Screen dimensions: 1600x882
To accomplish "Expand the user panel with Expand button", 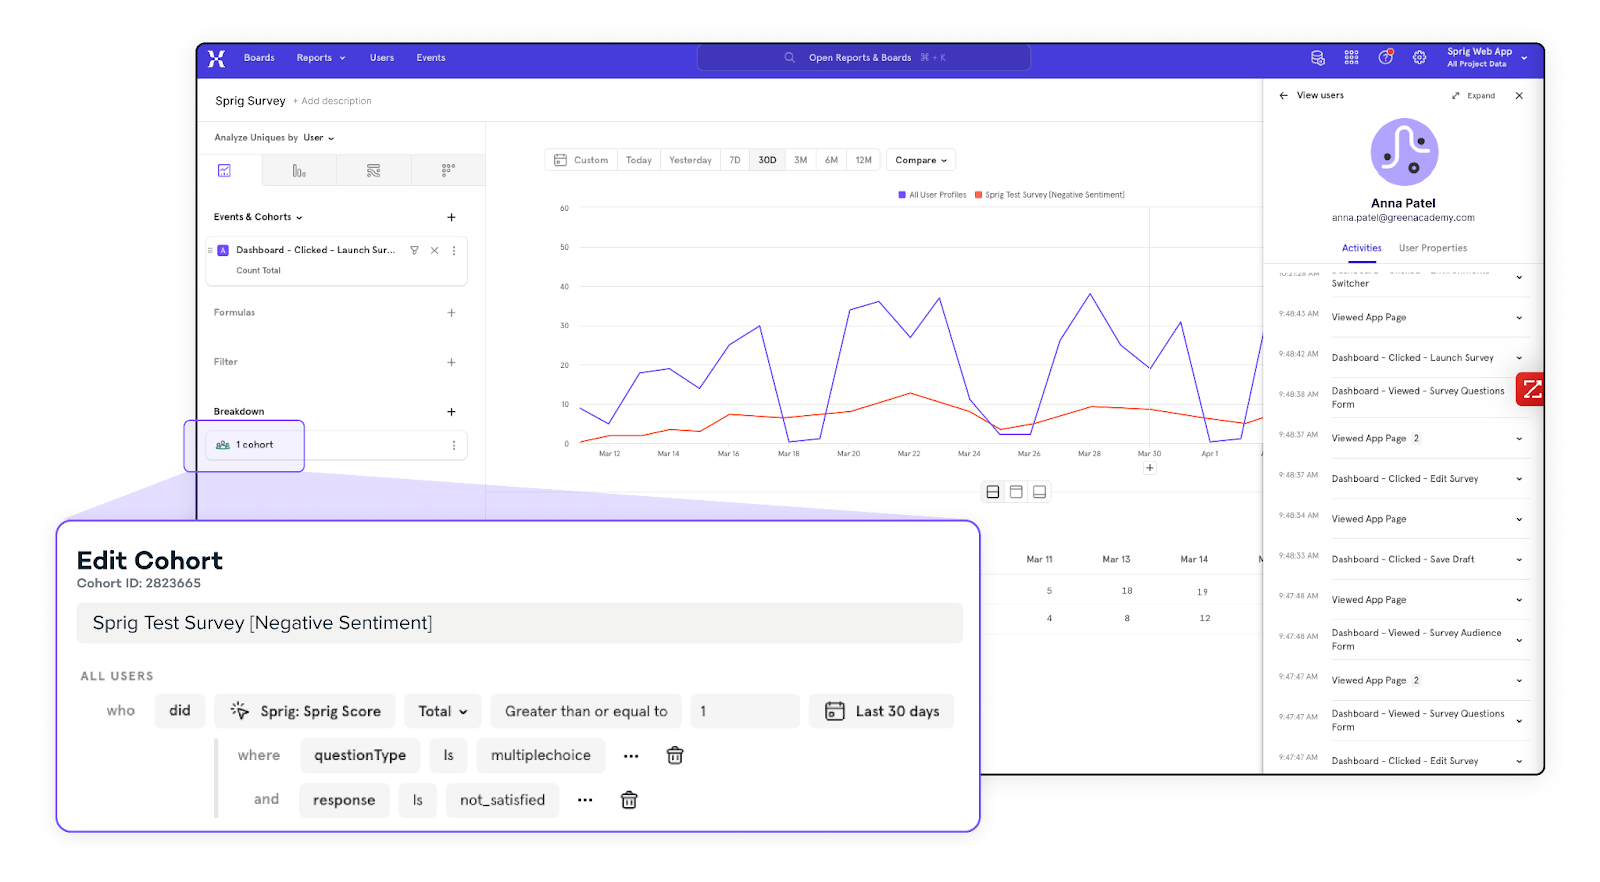I will tap(1473, 96).
